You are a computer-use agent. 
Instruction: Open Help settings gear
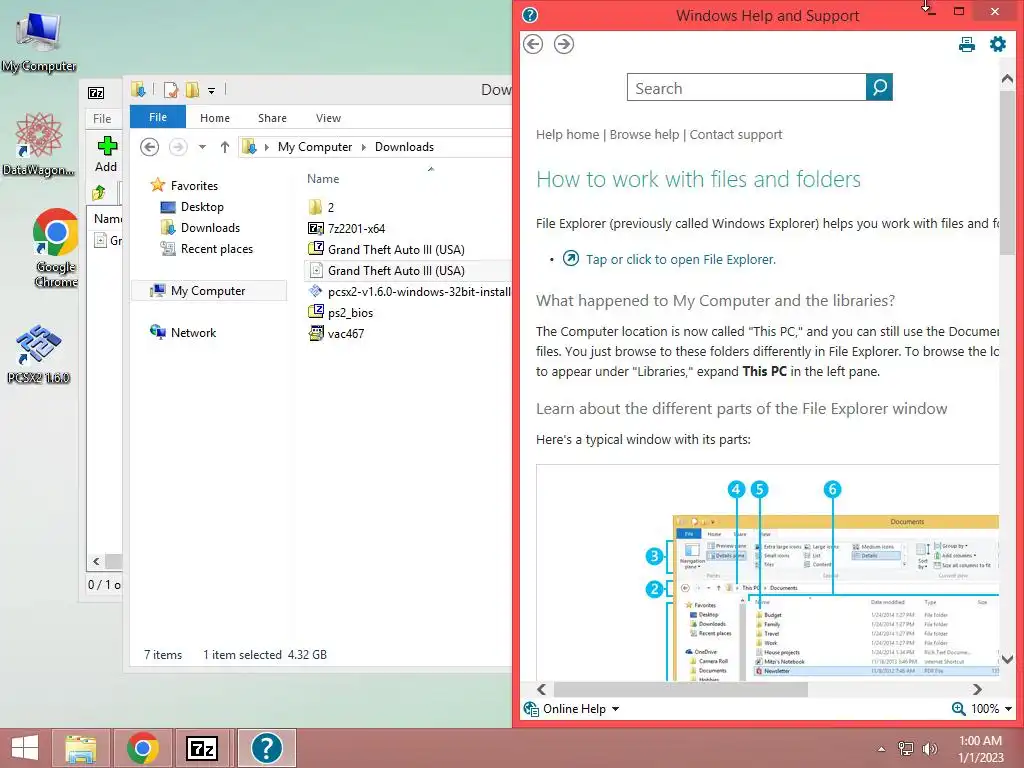(x=998, y=44)
